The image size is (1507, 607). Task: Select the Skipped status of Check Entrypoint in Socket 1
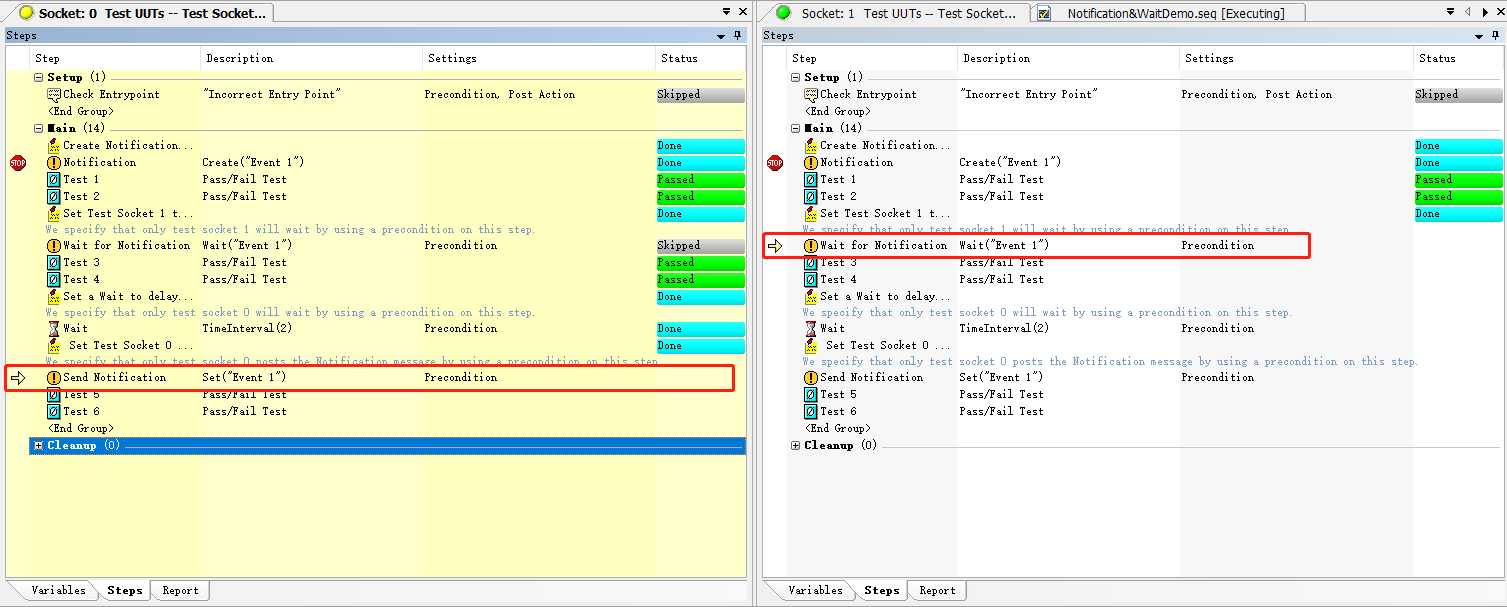pyautogui.click(x=1458, y=94)
